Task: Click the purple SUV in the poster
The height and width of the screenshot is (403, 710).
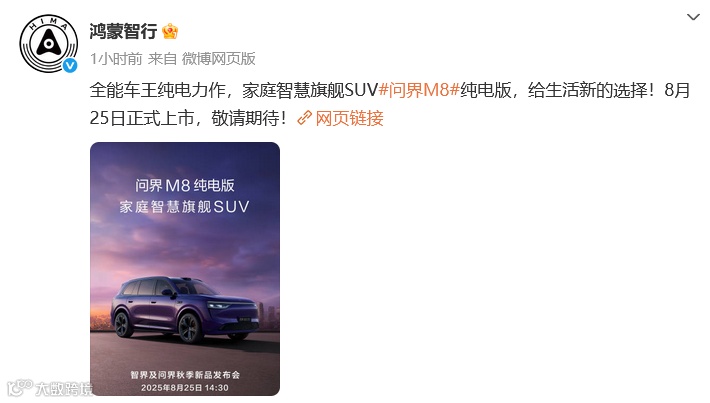Action: point(185,309)
